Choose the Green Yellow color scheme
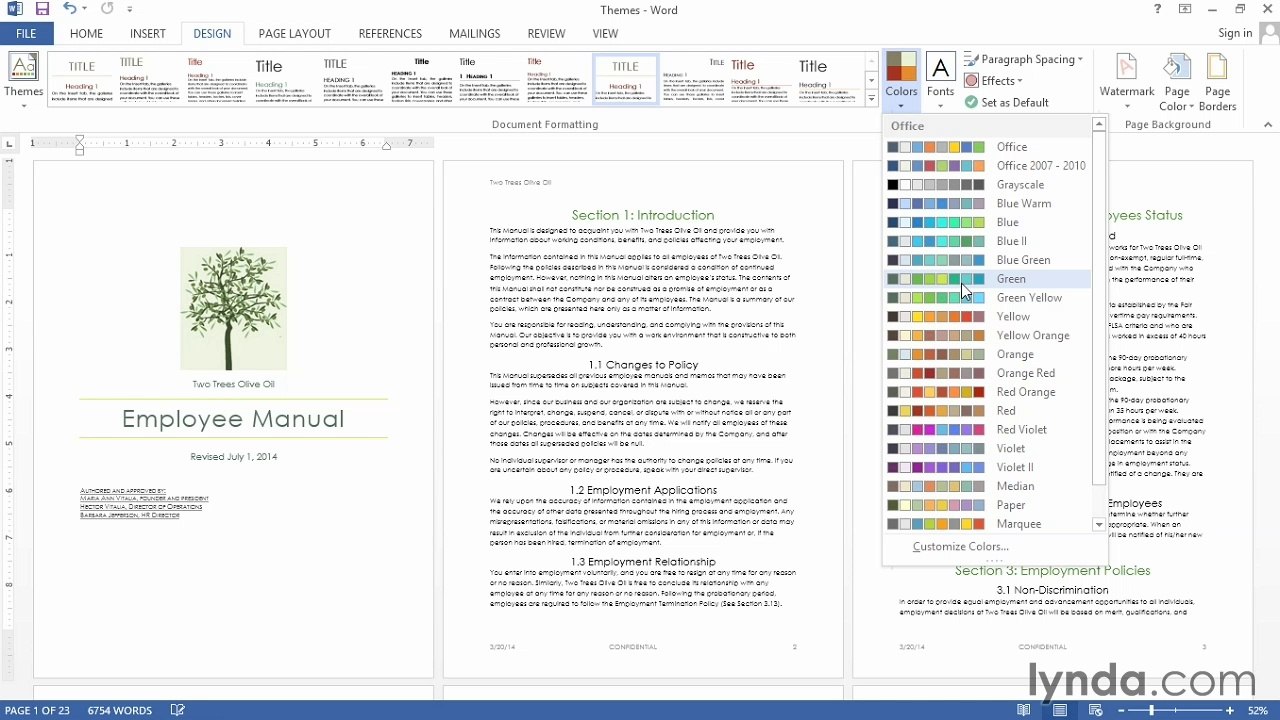Viewport: 1280px width, 720px height. [986, 298]
